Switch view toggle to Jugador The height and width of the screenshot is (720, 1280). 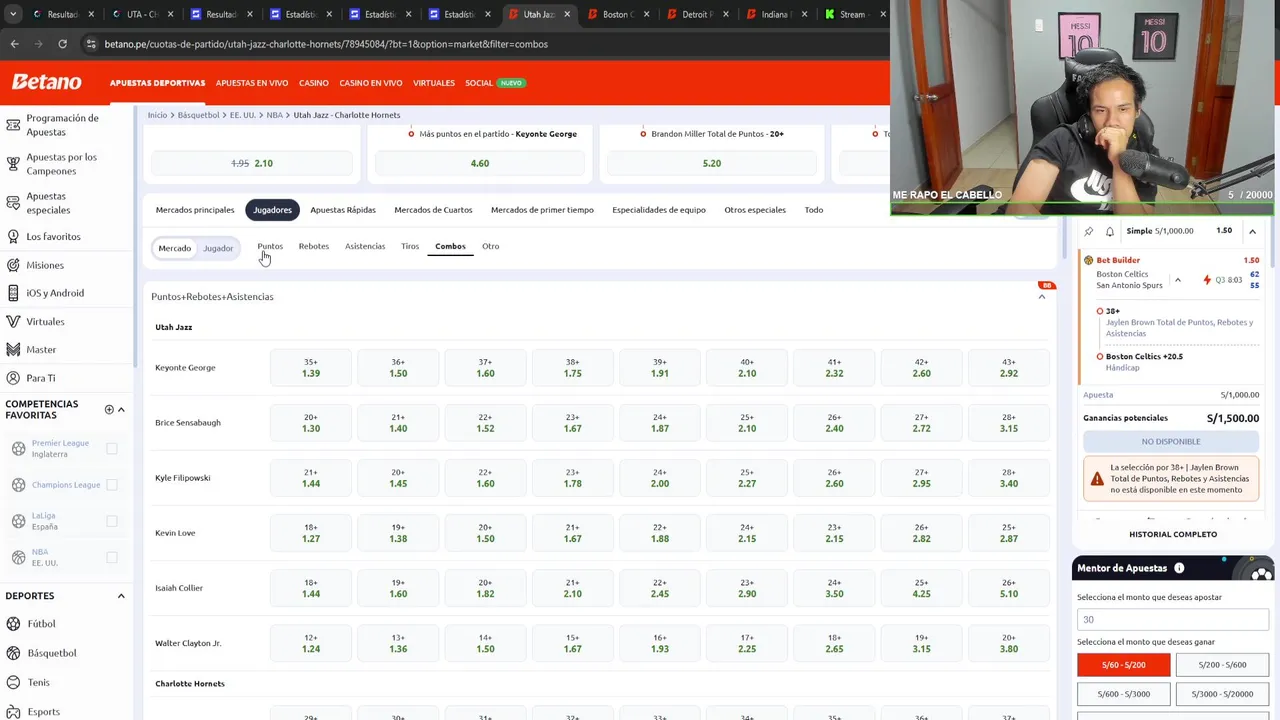218,248
